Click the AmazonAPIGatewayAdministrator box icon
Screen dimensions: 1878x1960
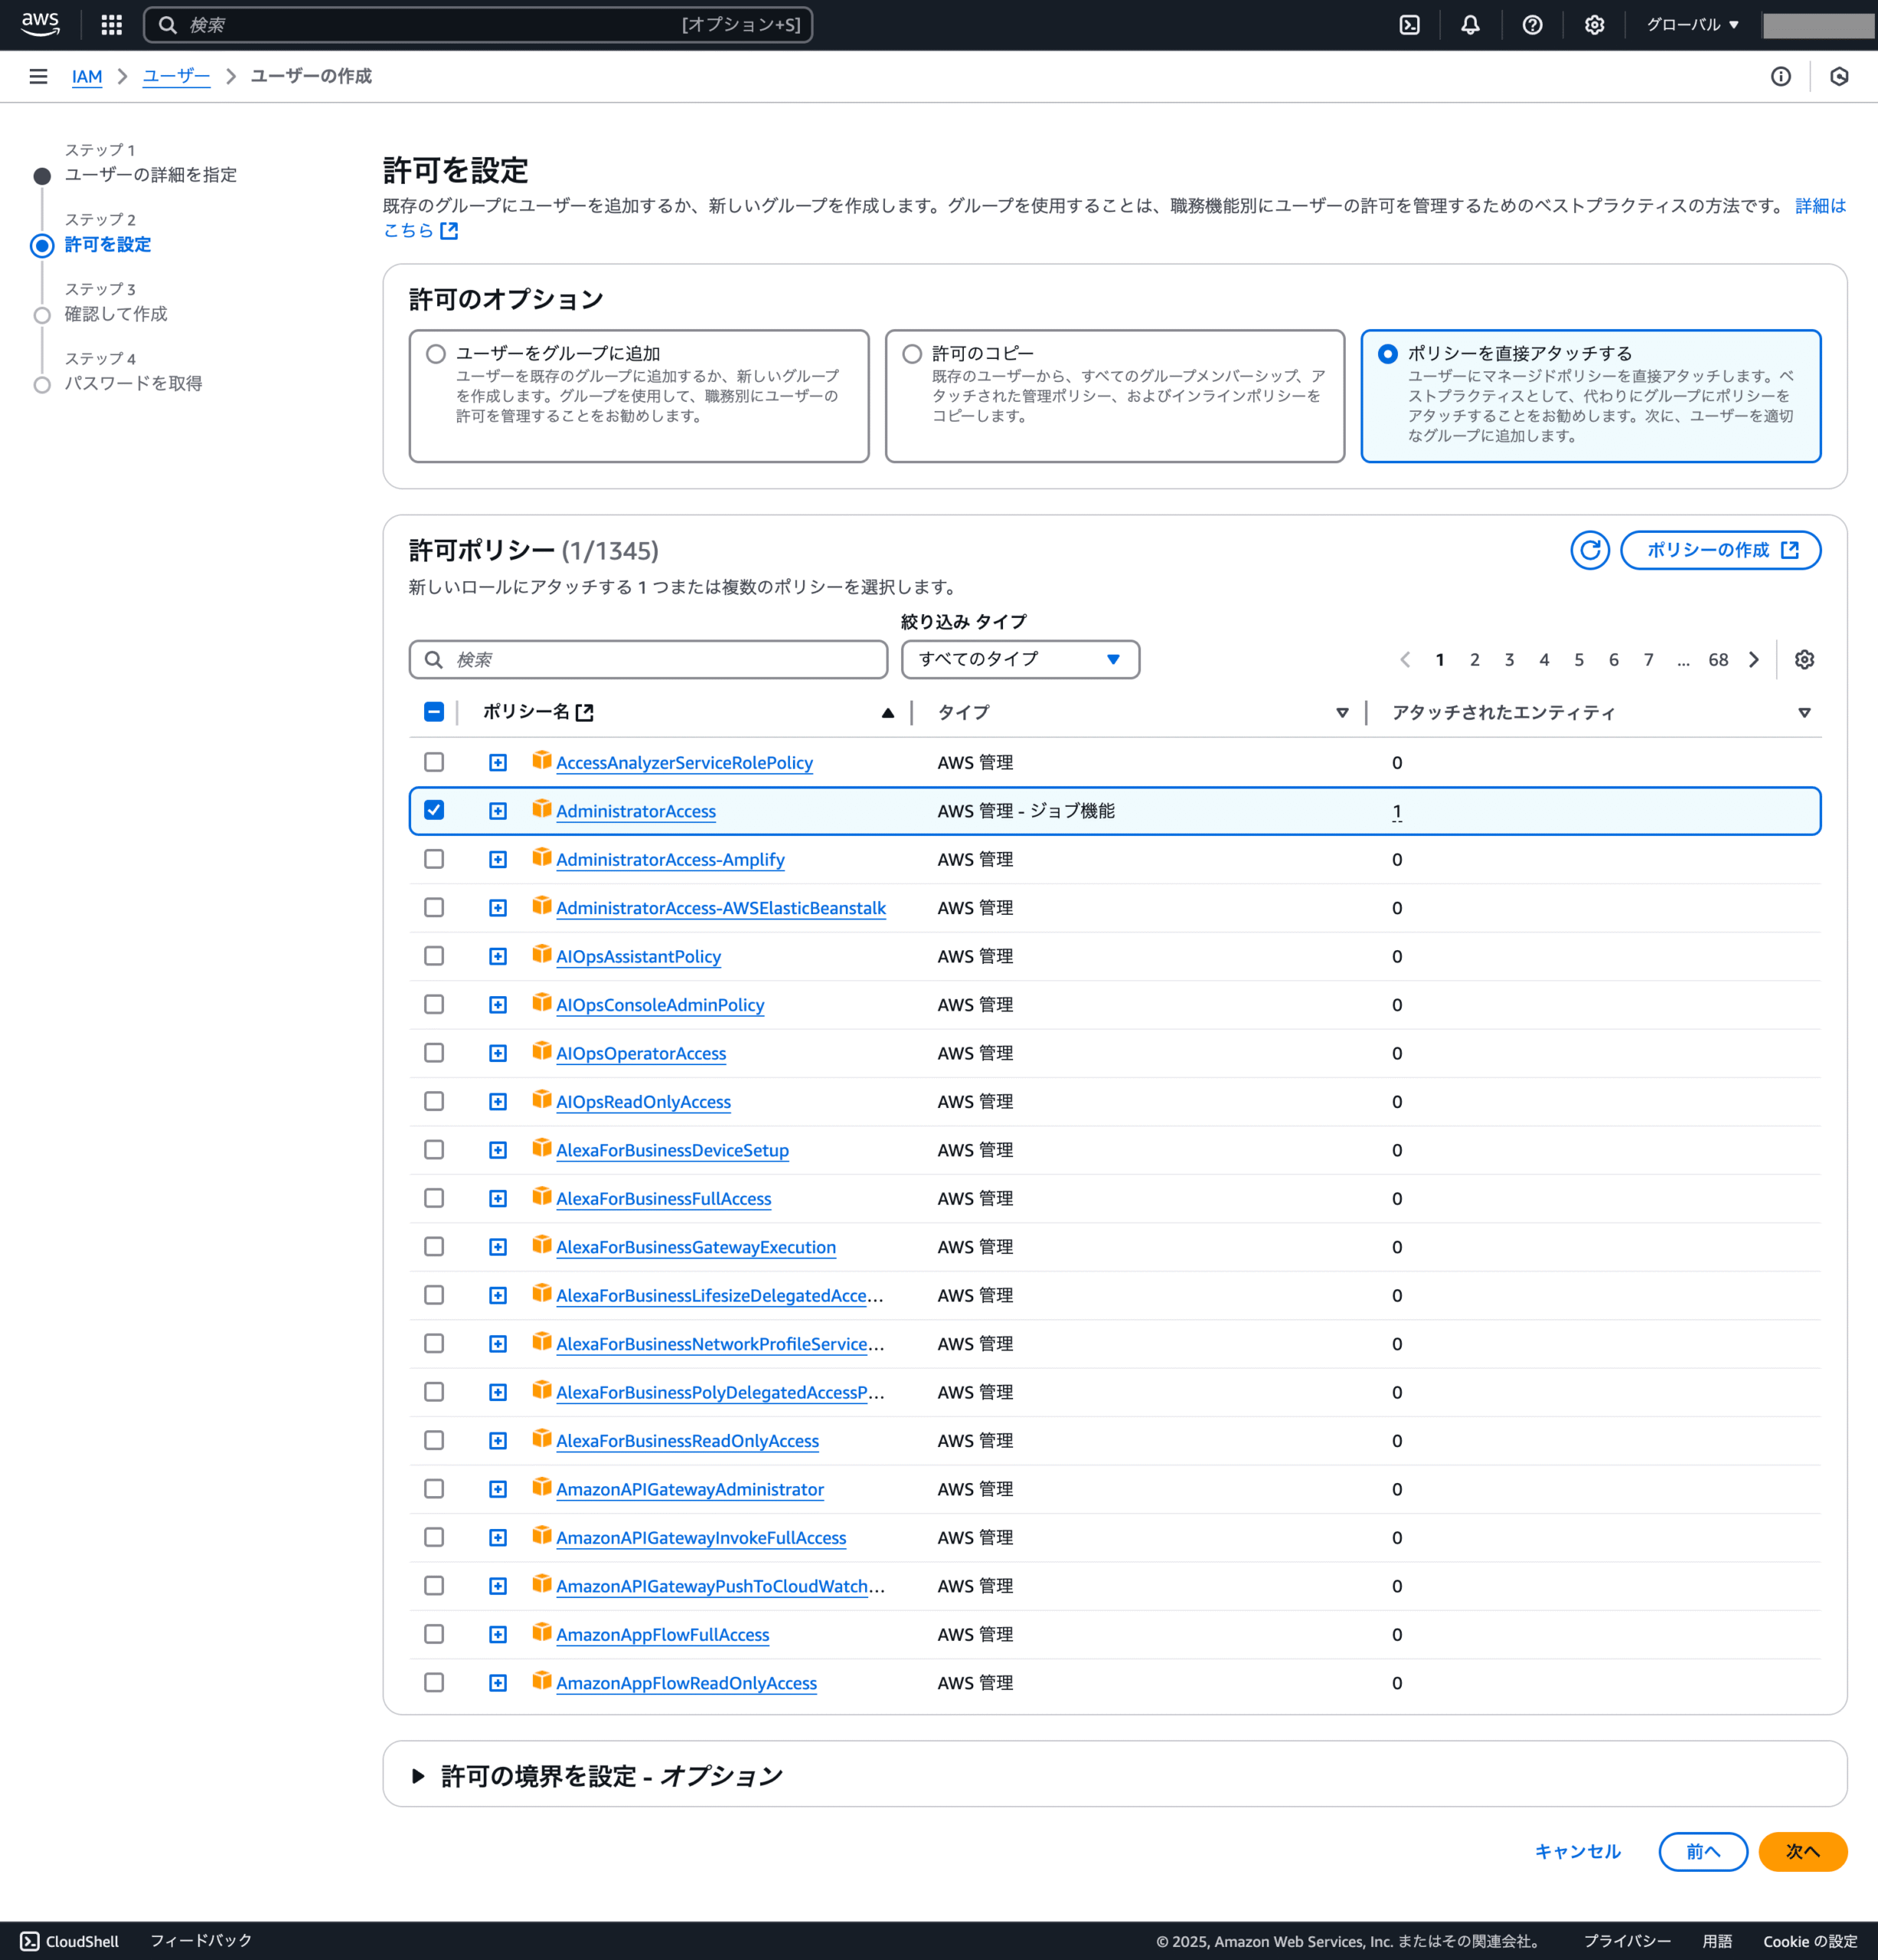click(541, 1487)
